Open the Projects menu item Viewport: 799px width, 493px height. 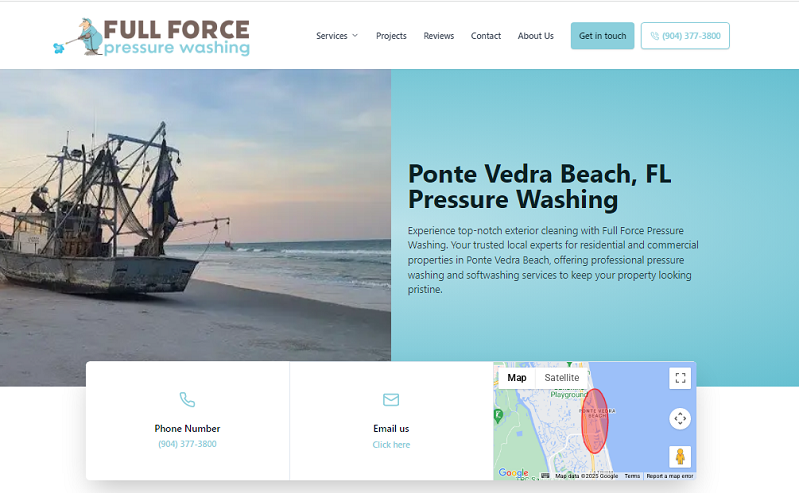click(x=391, y=36)
